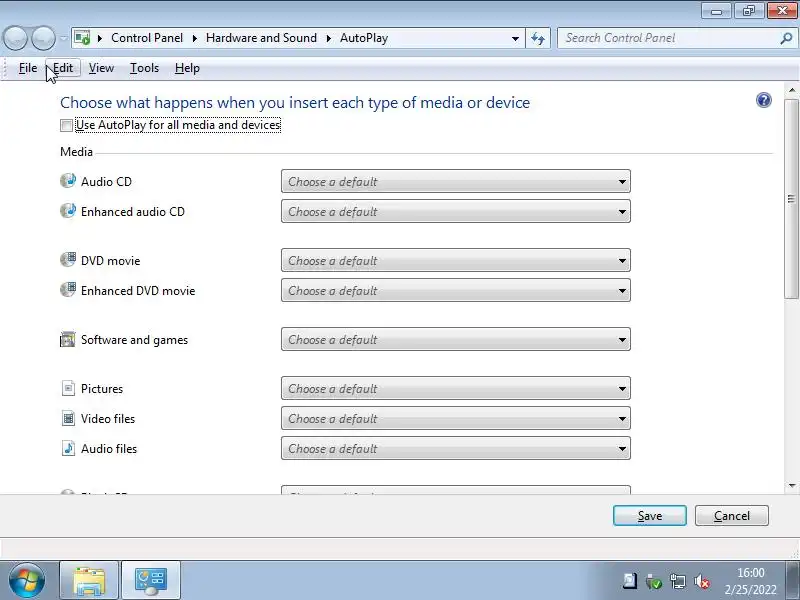
Task: Click the DVD movie icon
Action: pyautogui.click(x=68, y=260)
